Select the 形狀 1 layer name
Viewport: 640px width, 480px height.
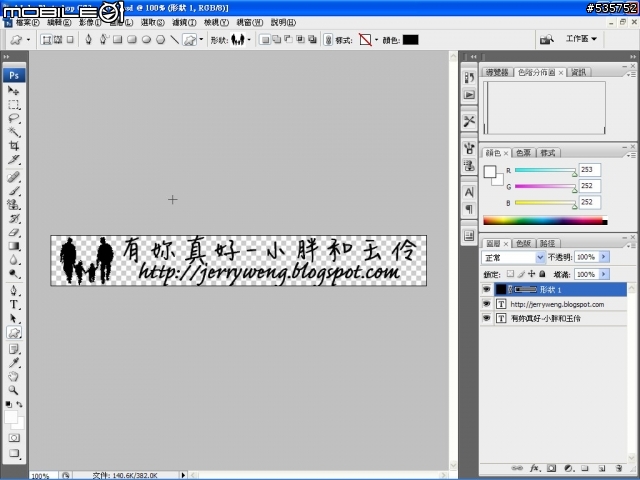coord(550,289)
